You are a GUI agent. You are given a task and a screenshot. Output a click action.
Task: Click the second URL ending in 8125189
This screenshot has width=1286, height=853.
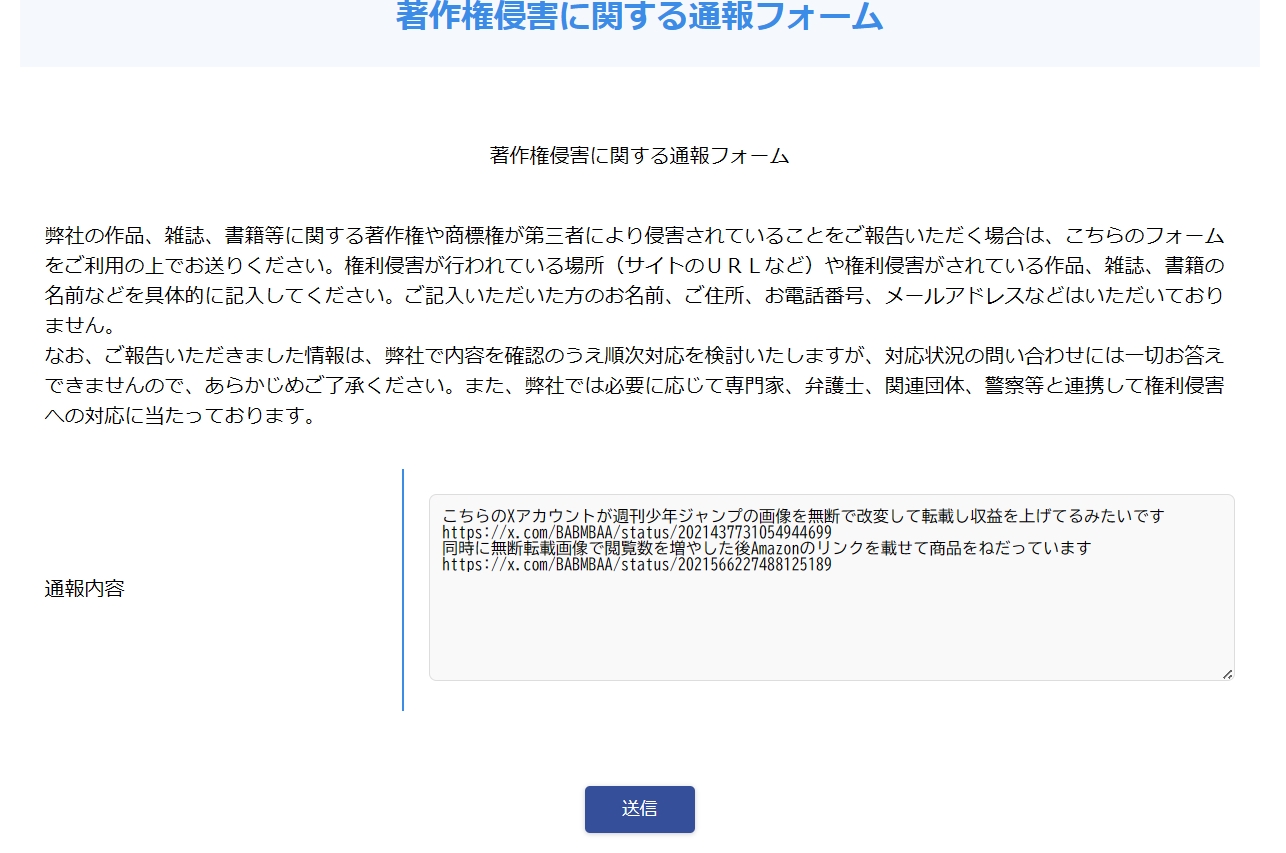click(637, 564)
